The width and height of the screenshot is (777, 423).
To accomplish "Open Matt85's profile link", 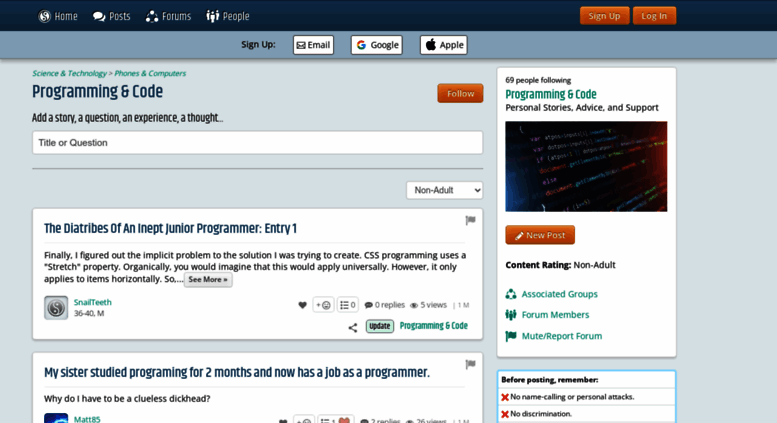I will coord(87,419).
